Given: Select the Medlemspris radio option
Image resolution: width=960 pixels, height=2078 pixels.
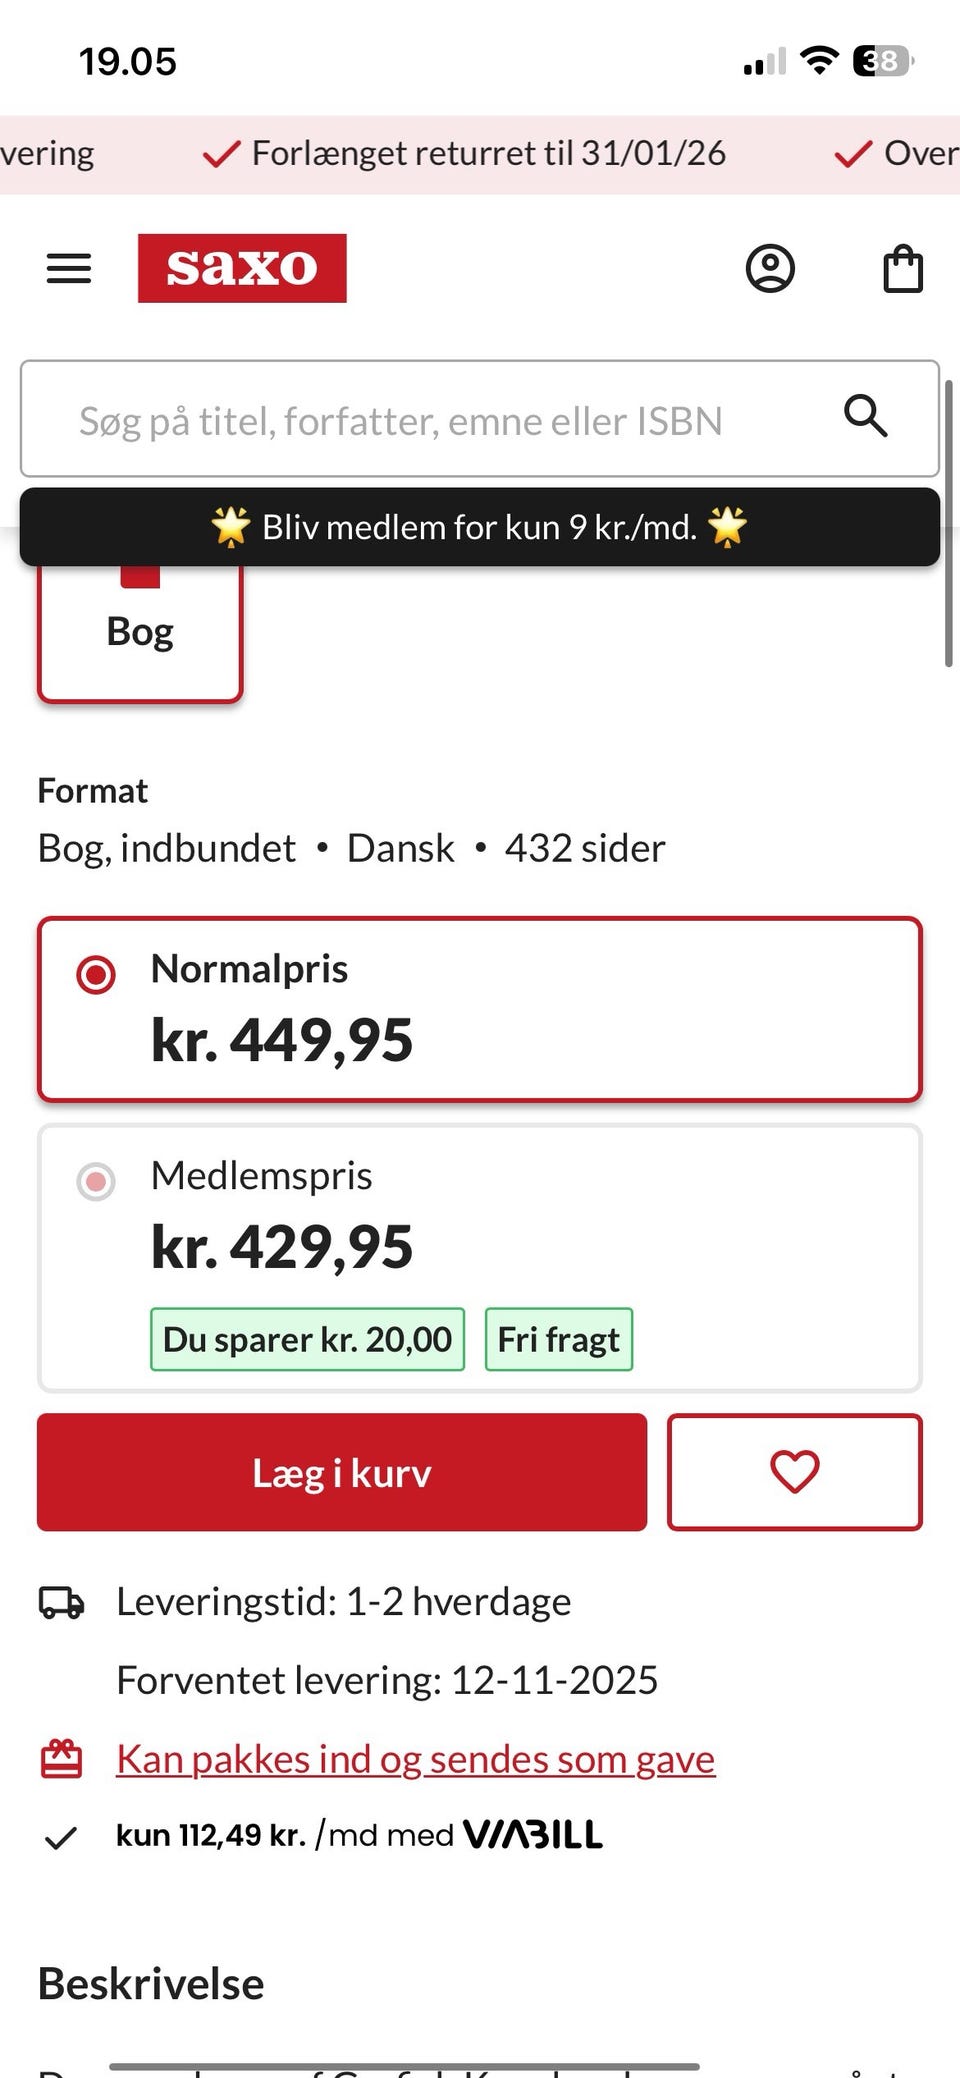Looking at the screenshot, I should click(x=96, y=1181).
